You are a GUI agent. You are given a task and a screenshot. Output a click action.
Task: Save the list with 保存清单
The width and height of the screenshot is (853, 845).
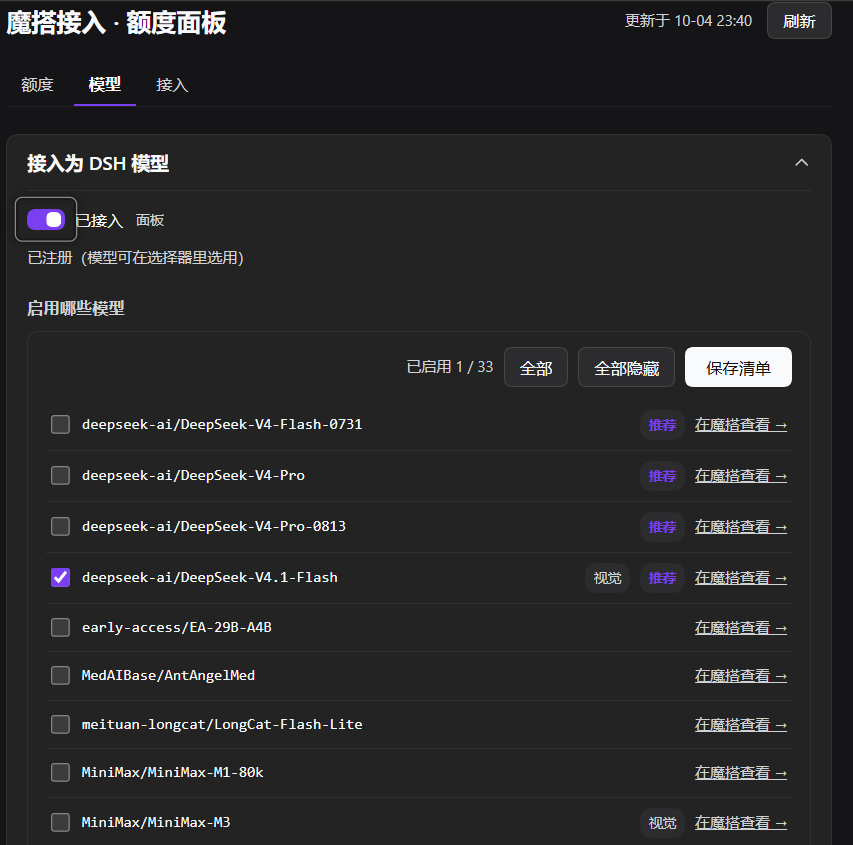pos(738,367)
